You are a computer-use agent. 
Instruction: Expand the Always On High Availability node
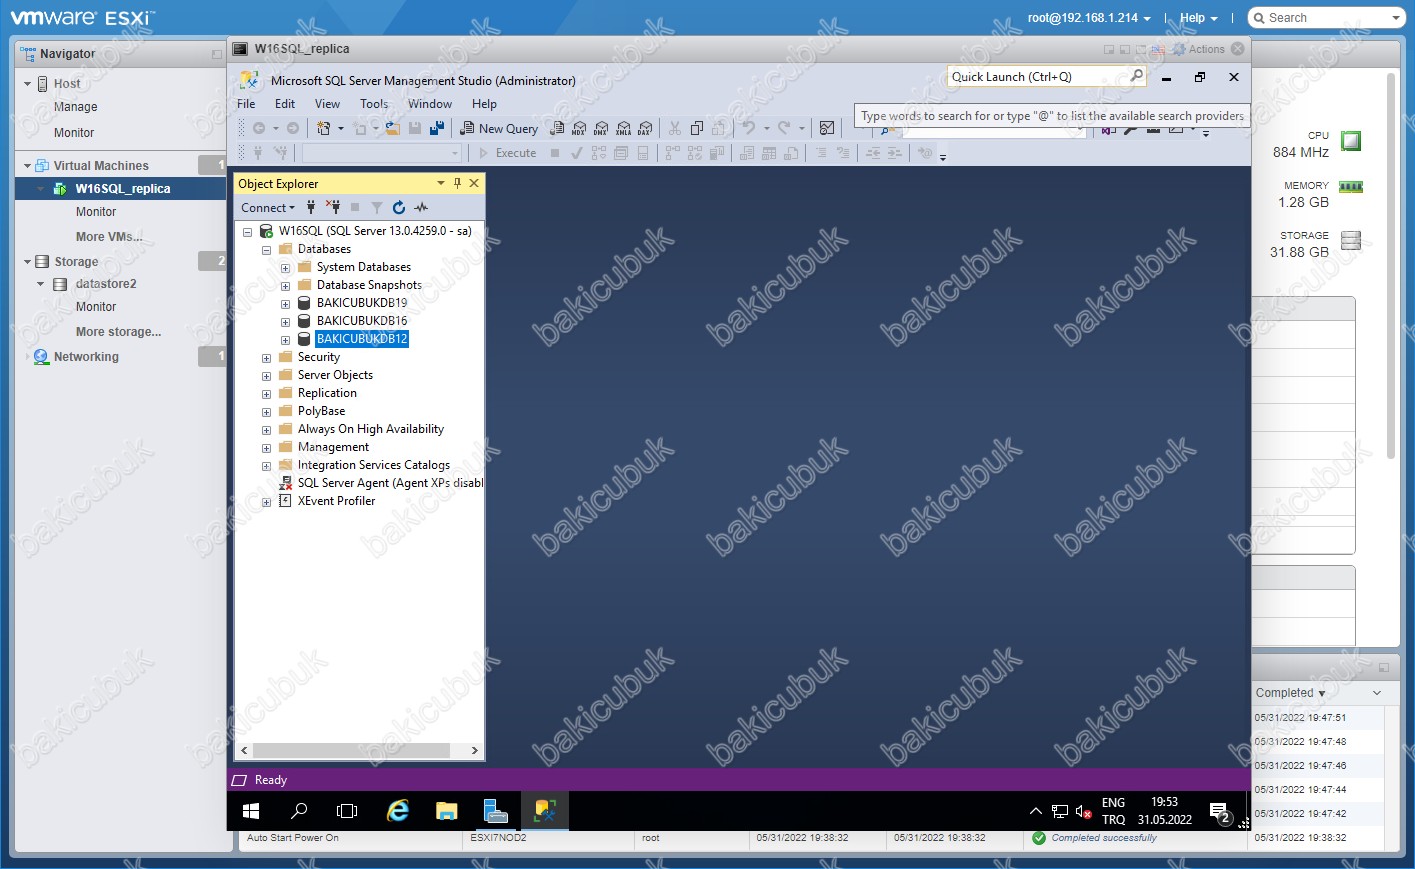pos(266,429)
